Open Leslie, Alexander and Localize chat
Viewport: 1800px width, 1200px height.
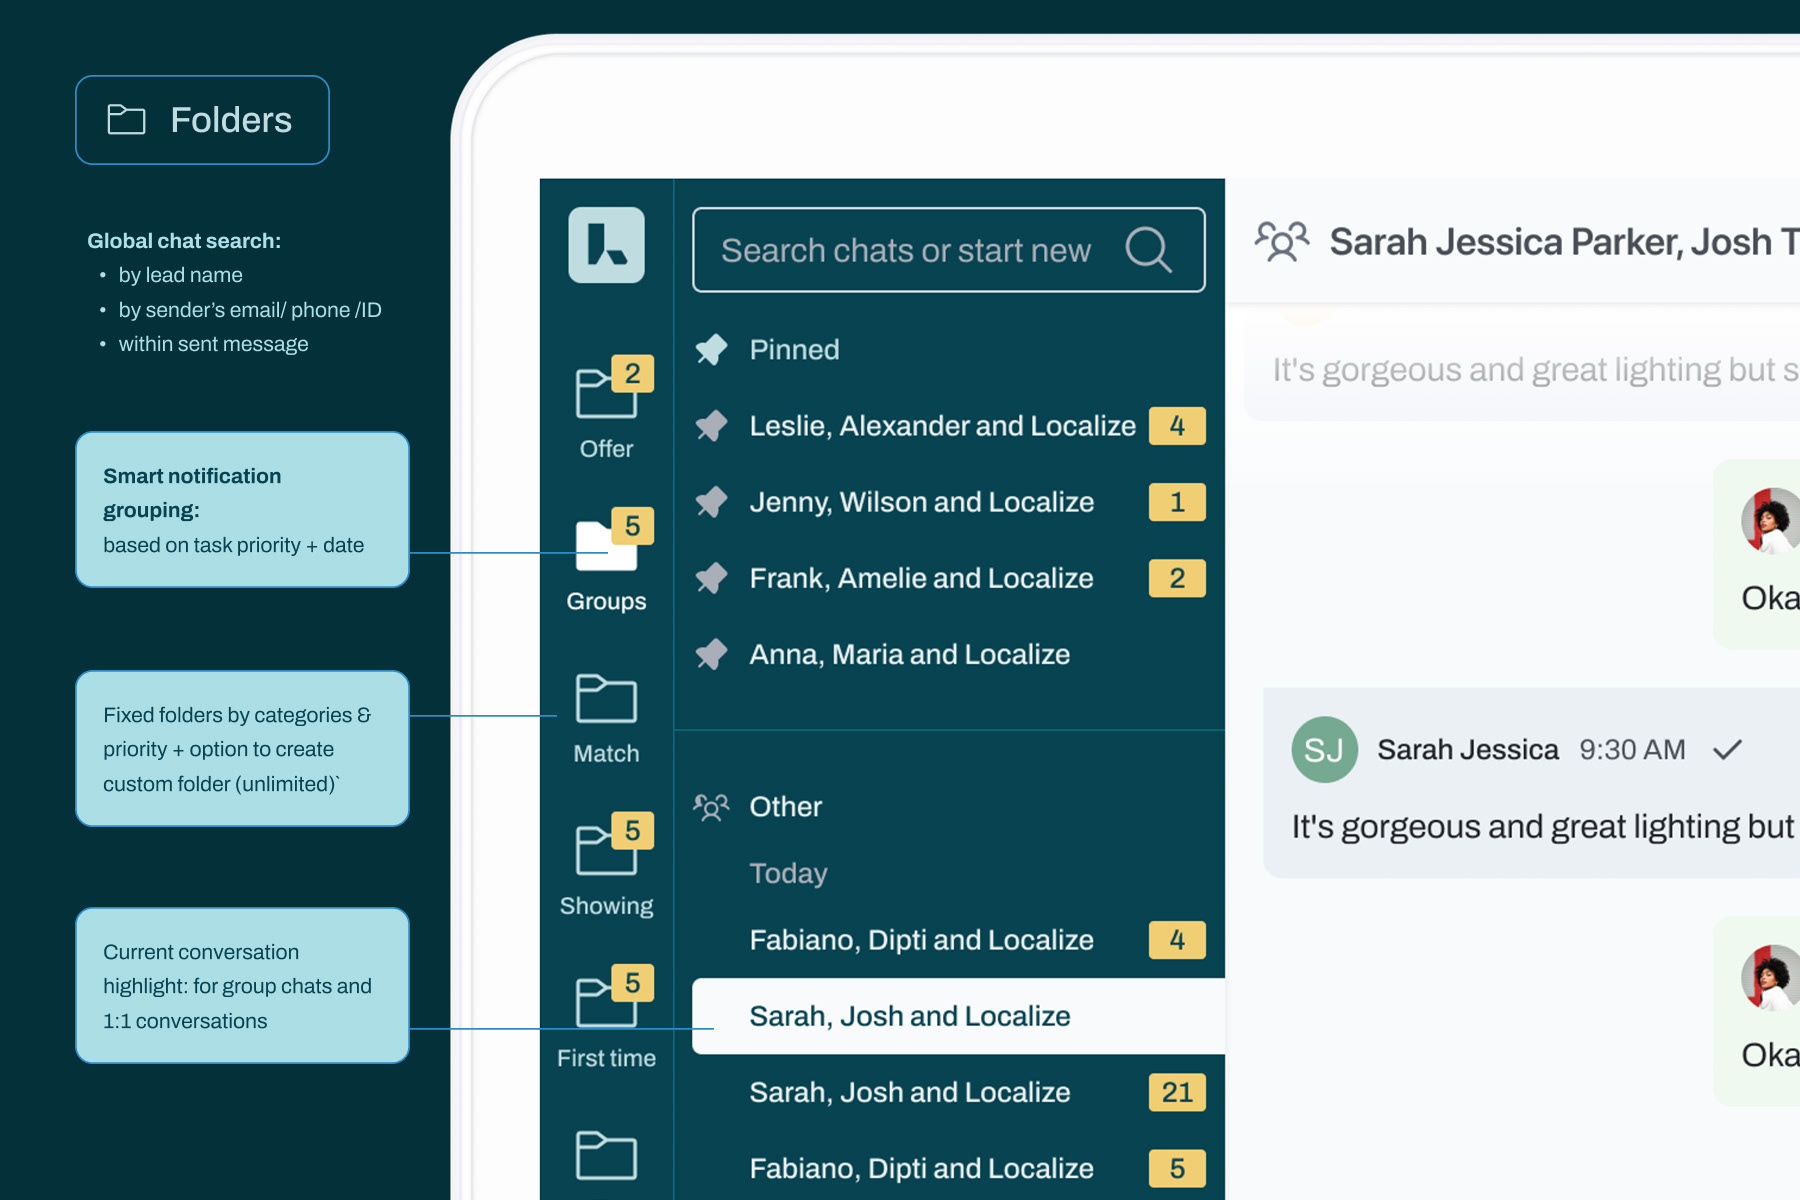[x=949, y=425]
